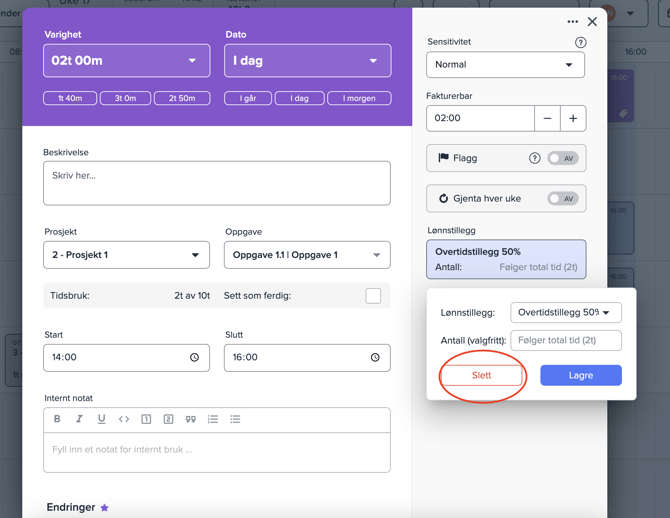Click the numbered list icon

point(213,419)
